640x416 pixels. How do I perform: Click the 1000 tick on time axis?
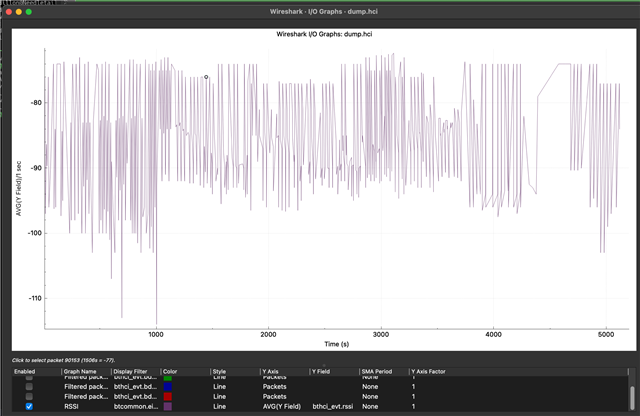point(156,334)
